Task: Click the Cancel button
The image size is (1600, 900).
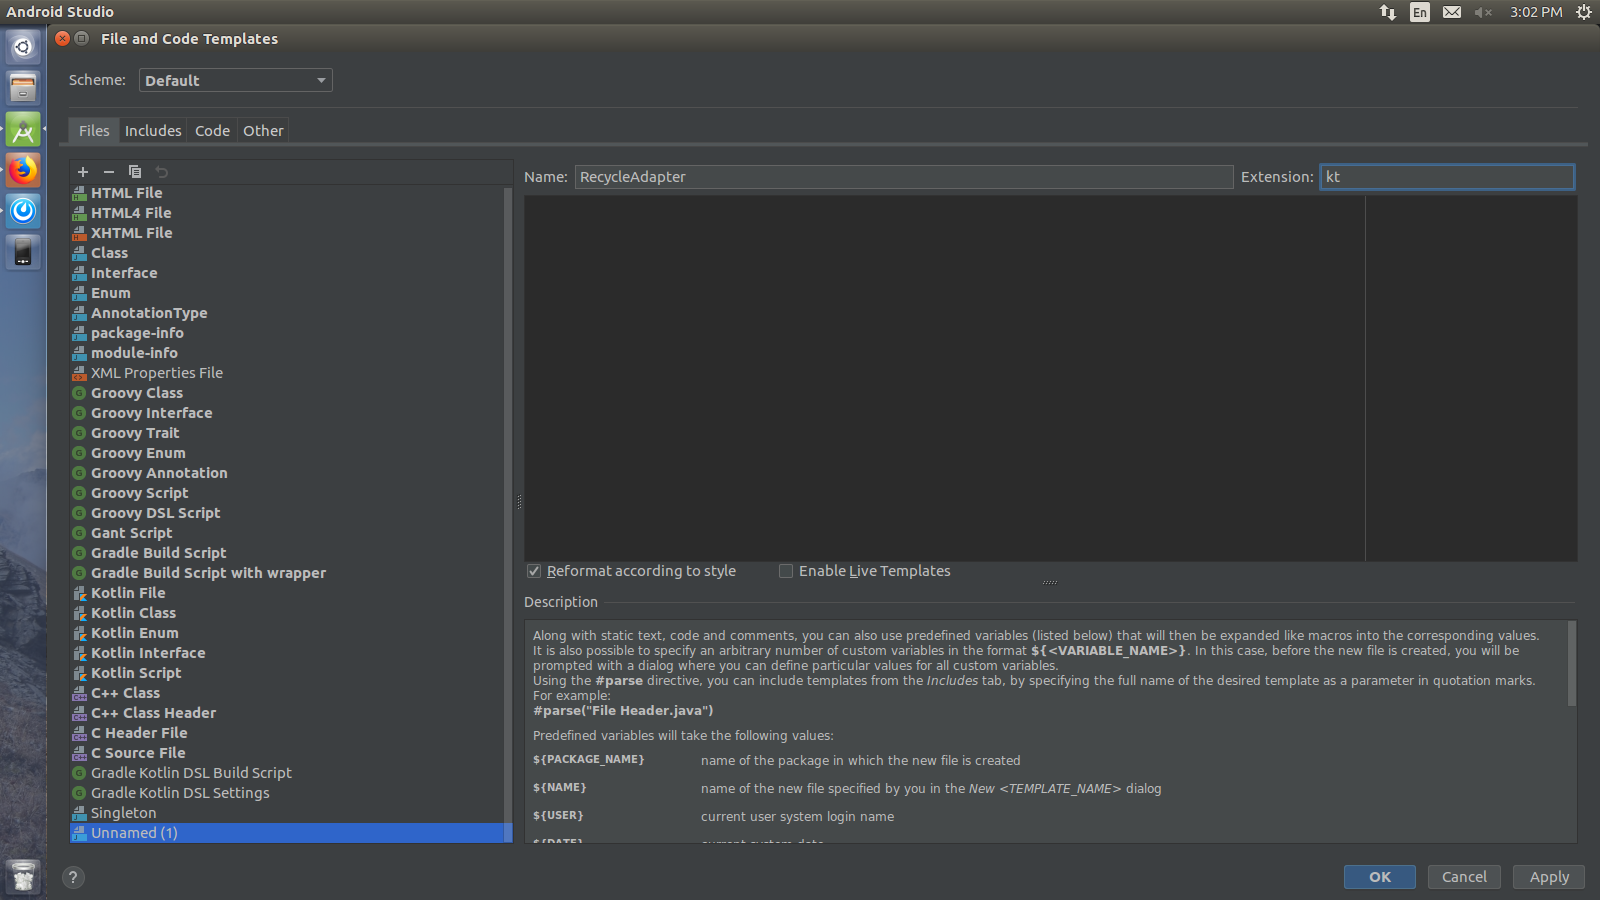Action: tap(1464, 877)
